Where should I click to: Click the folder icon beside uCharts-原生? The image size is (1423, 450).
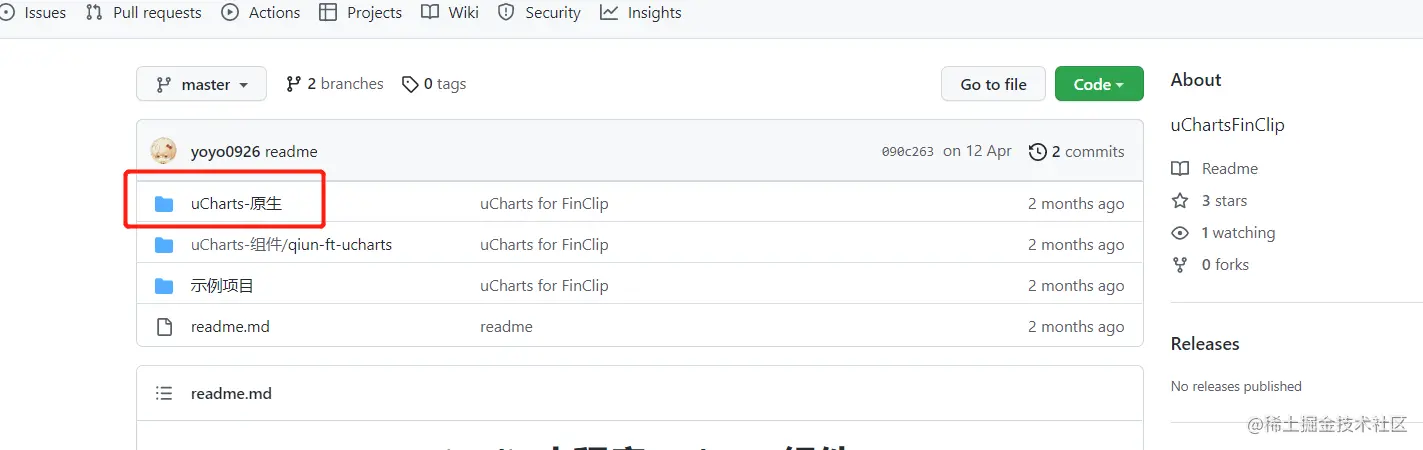point(164,204)
